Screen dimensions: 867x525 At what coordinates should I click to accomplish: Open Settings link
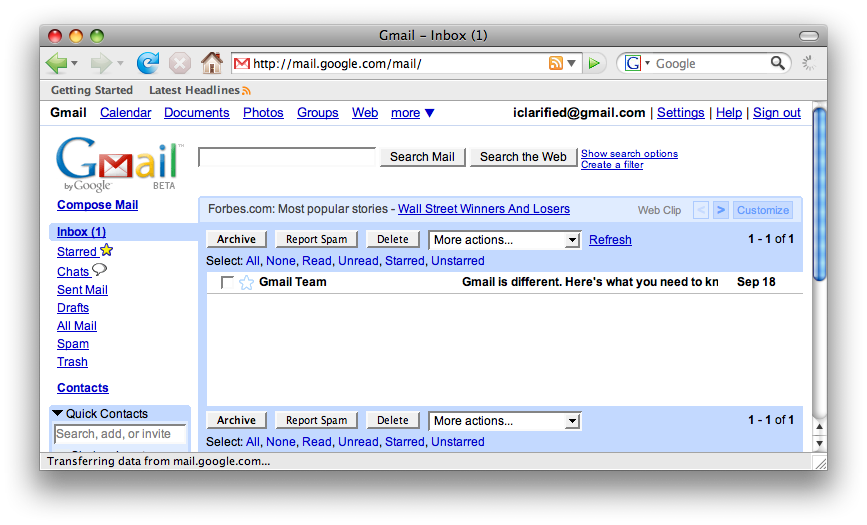click(681, 113)
